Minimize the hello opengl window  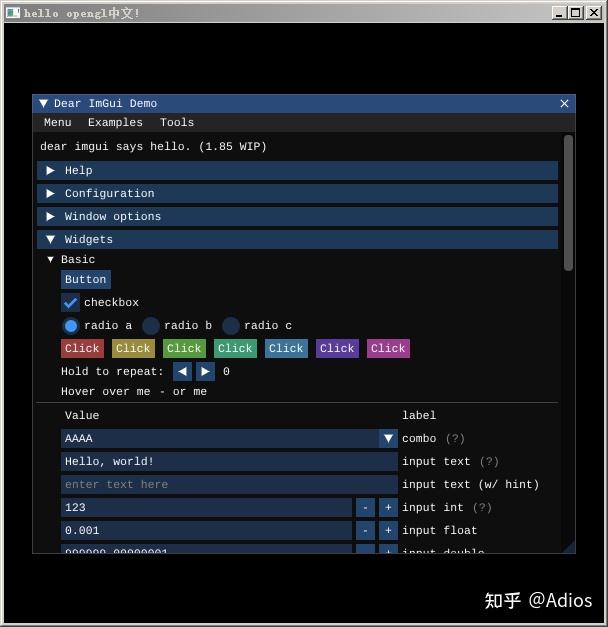(x=559, y=13)
